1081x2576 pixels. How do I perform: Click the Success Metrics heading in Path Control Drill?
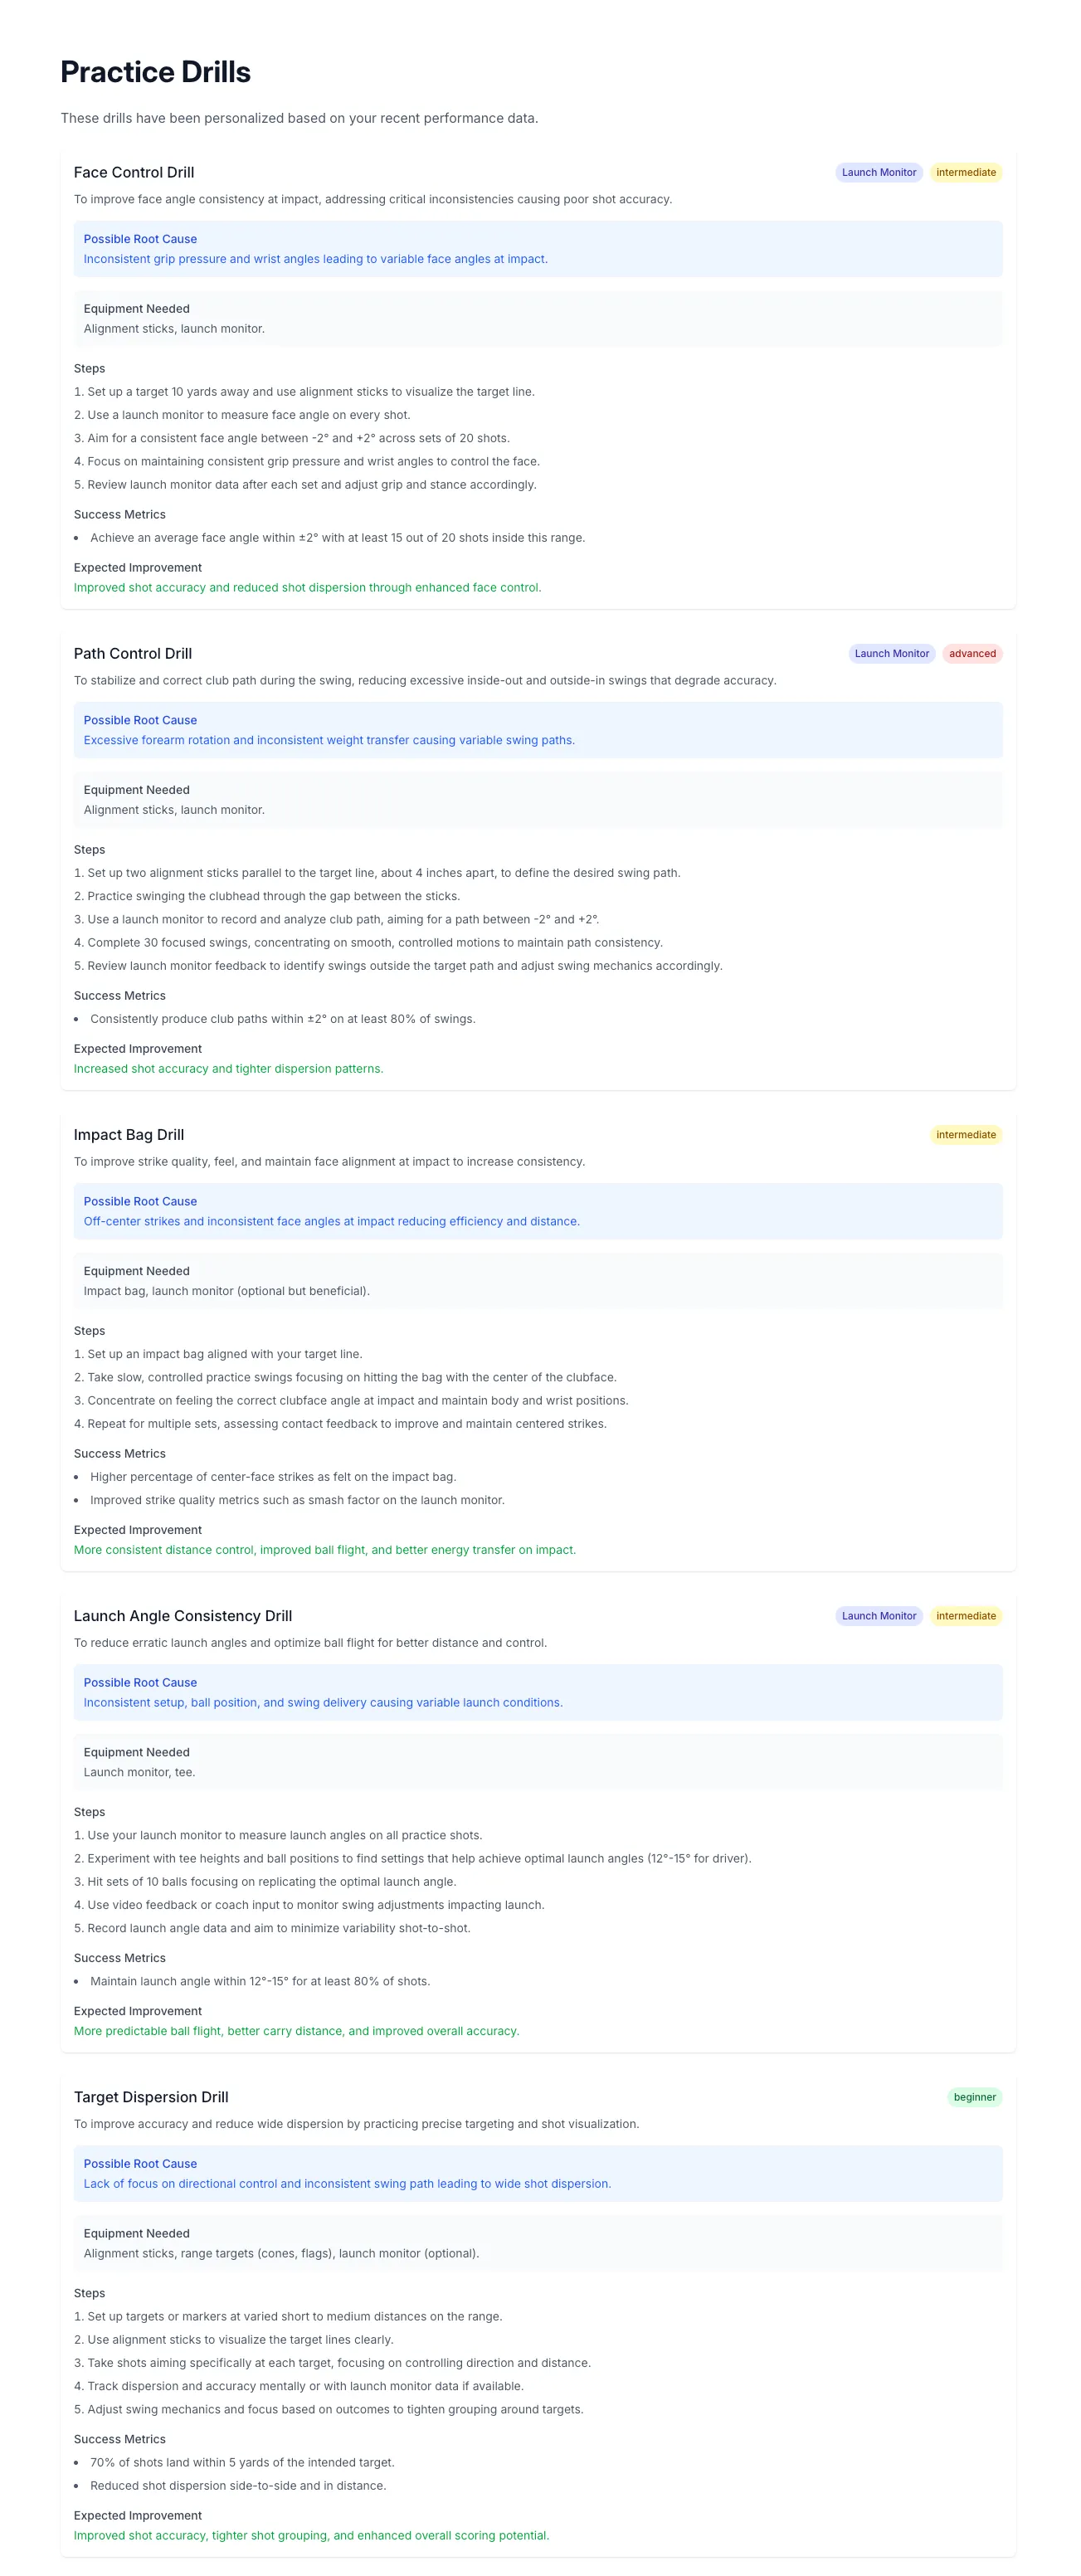(x=120, y=995)
